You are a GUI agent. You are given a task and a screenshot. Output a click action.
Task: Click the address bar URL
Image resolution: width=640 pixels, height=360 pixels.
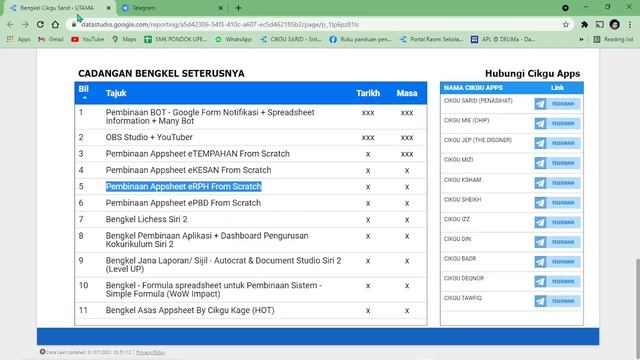coord(220,24)
